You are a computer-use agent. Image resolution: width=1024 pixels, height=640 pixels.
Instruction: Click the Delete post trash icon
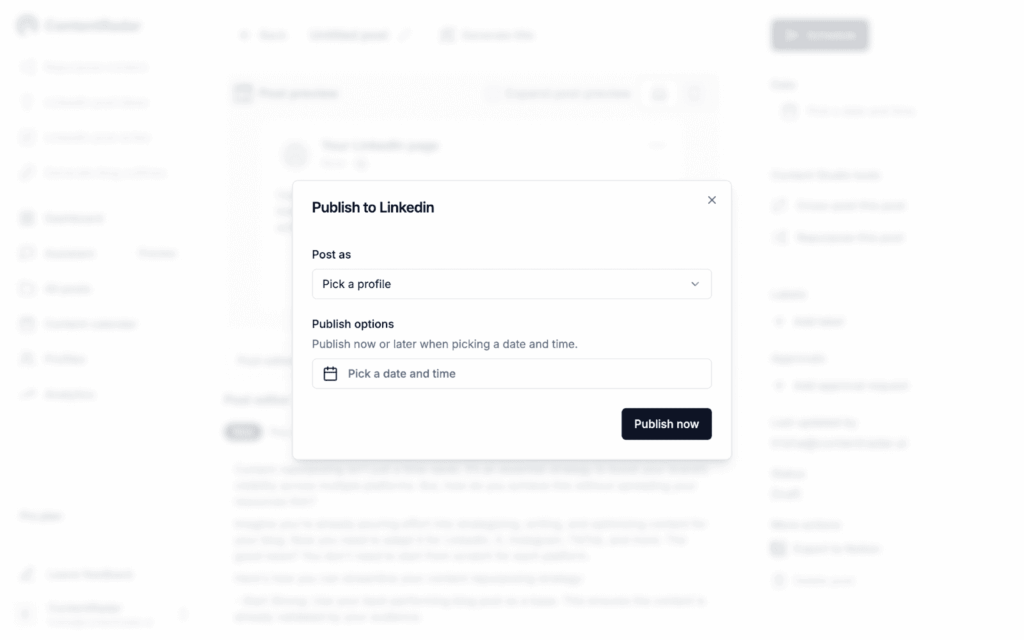(779, 581)
